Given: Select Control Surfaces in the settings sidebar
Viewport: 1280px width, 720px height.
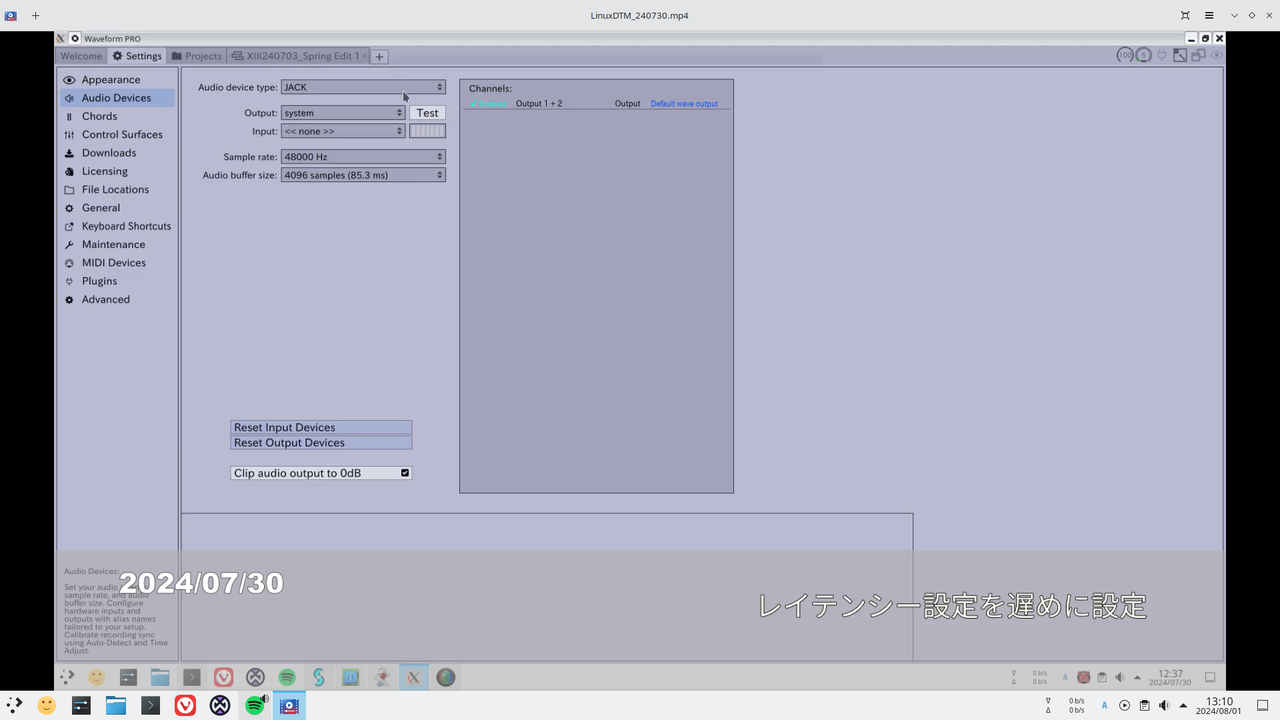Looking at the screenshot, I should 122,134.
